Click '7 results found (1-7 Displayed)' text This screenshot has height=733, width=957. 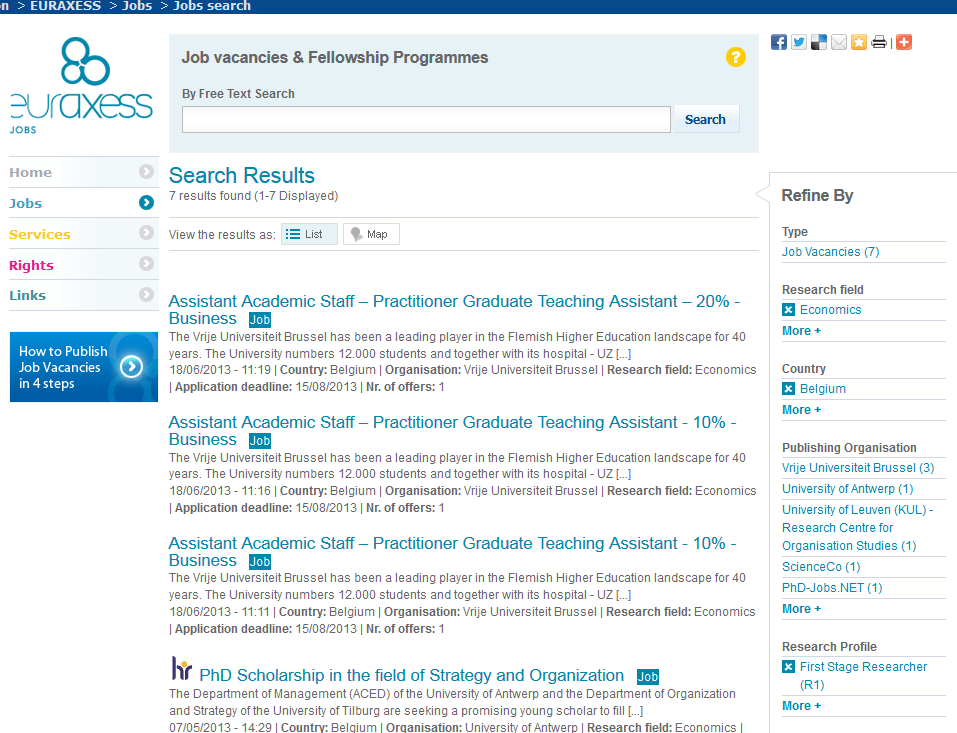[x=253, y=195]
